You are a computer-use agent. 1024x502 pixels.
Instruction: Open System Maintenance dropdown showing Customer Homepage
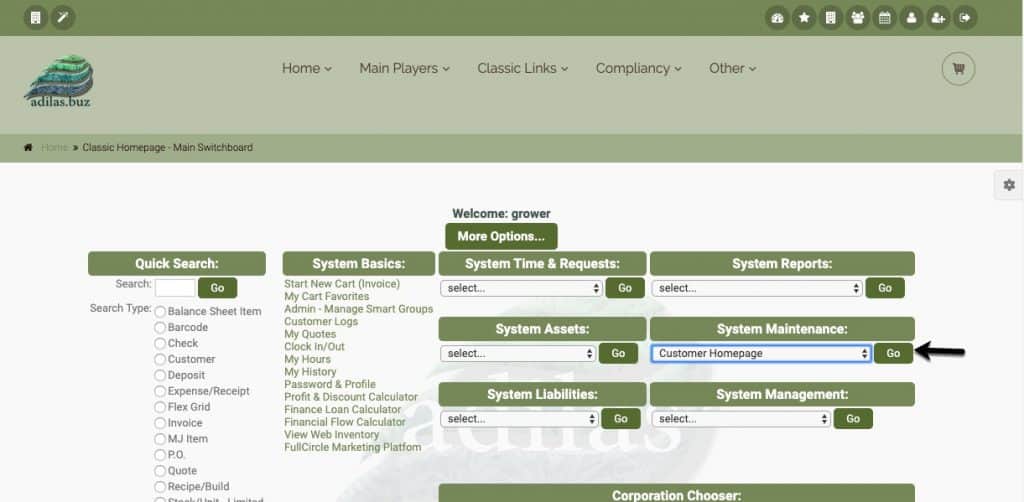761,353
